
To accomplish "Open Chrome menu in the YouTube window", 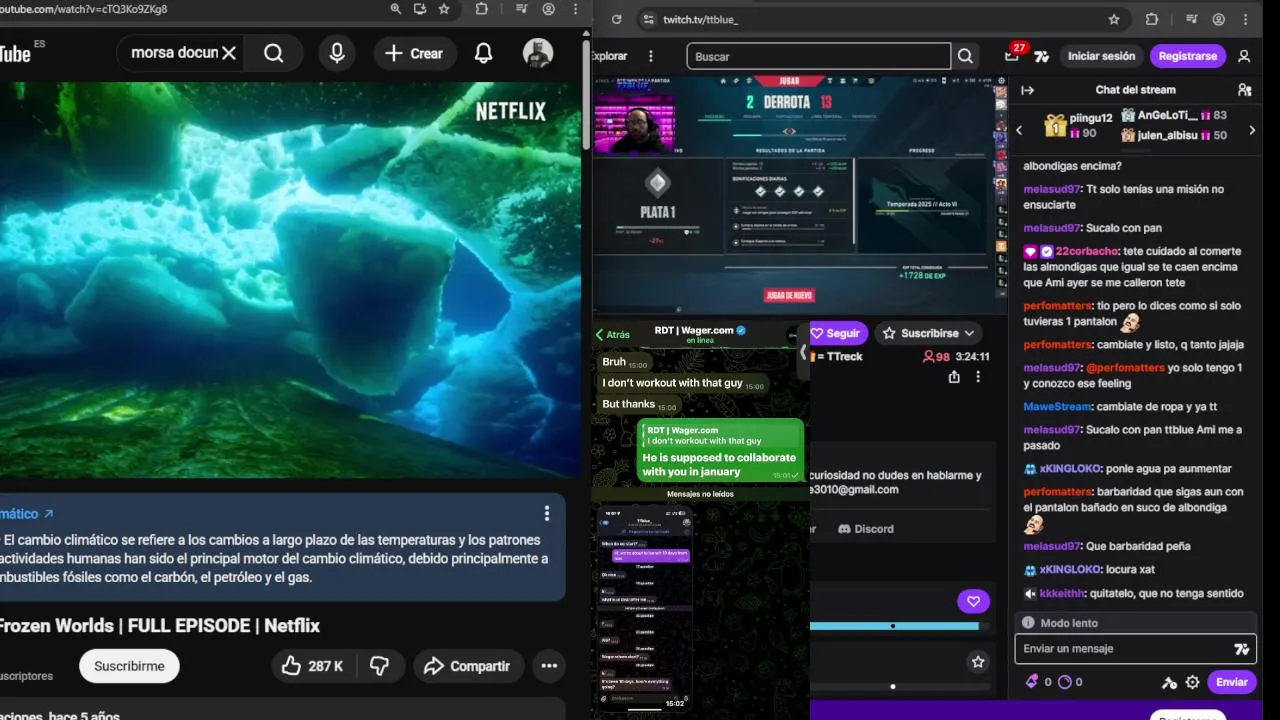I will pyautogui.click(x=575, y=8).
